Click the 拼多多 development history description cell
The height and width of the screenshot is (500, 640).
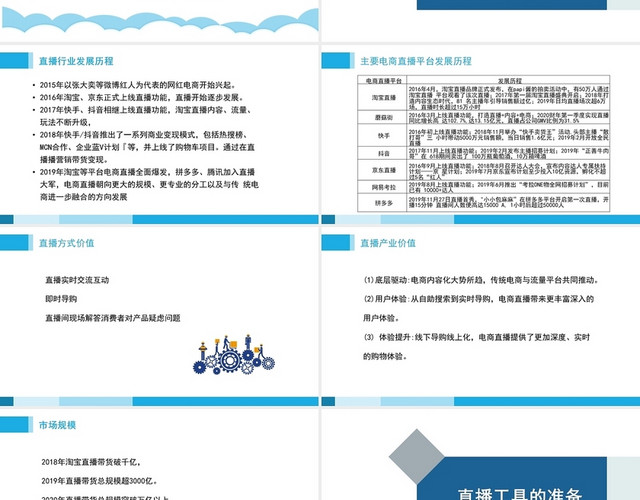tap(508, 203)
